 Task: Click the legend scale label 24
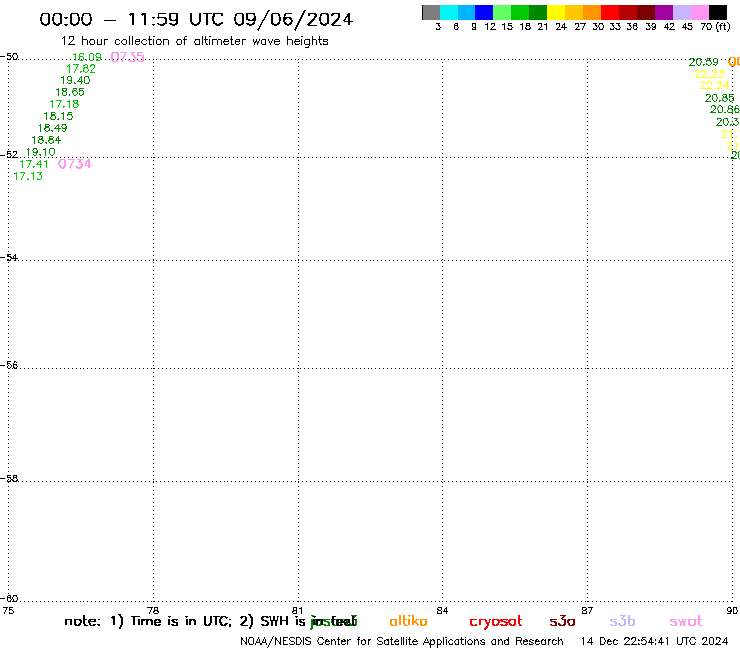561,27
